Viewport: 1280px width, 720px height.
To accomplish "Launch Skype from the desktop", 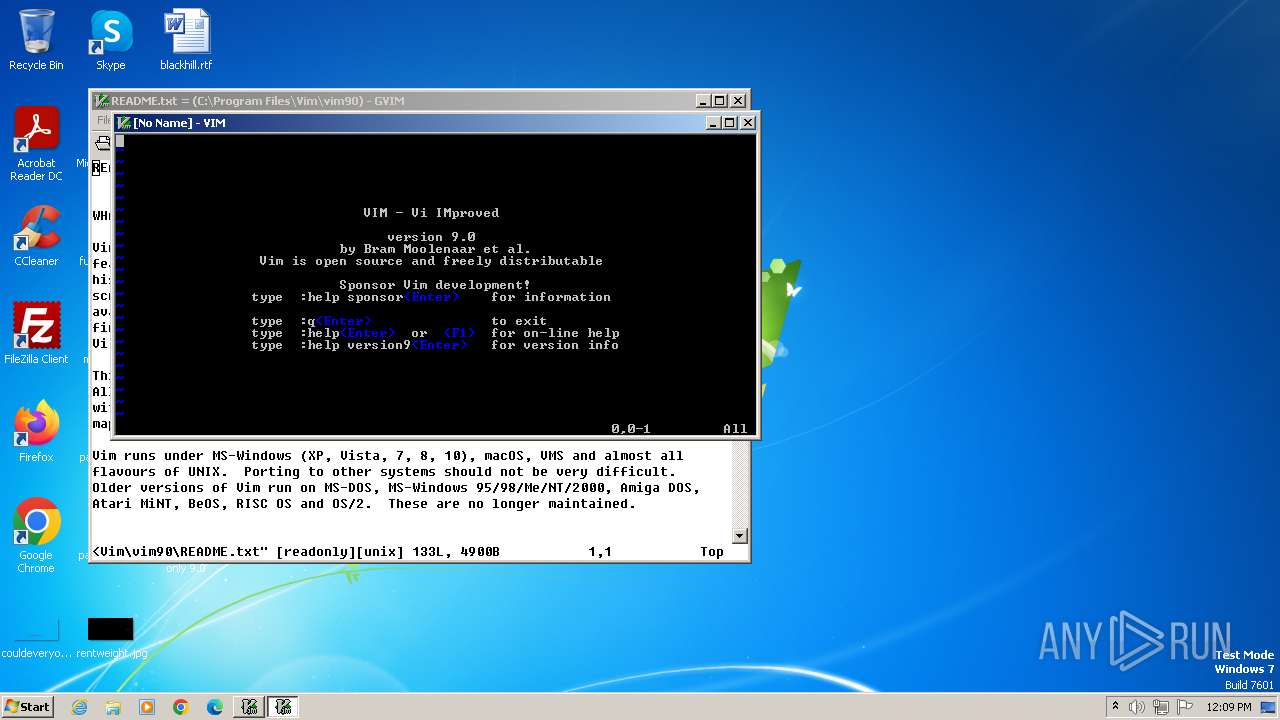I will pyautogui.click(x=110, y=40).
